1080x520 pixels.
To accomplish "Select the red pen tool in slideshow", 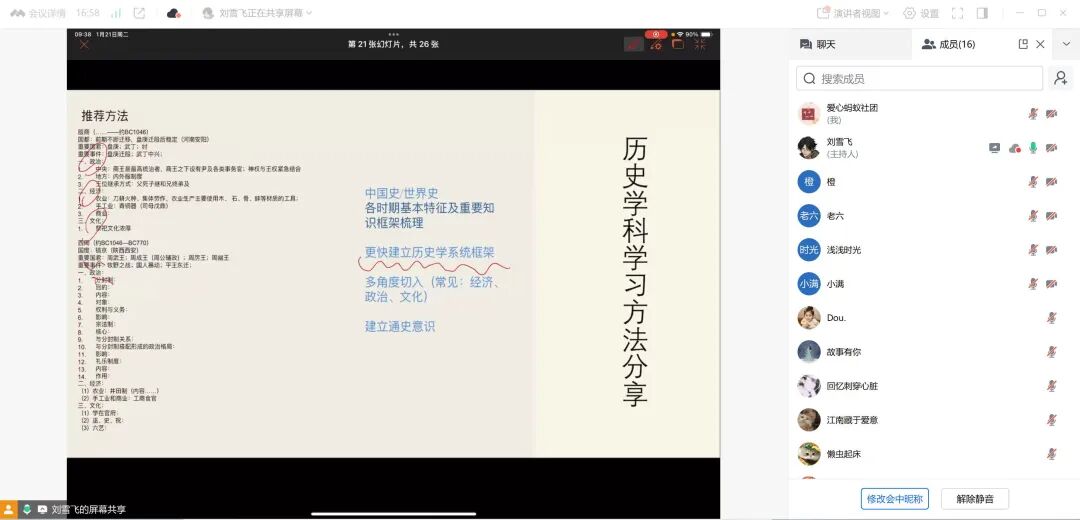I will pyautogui.click(x=634, y=44).
